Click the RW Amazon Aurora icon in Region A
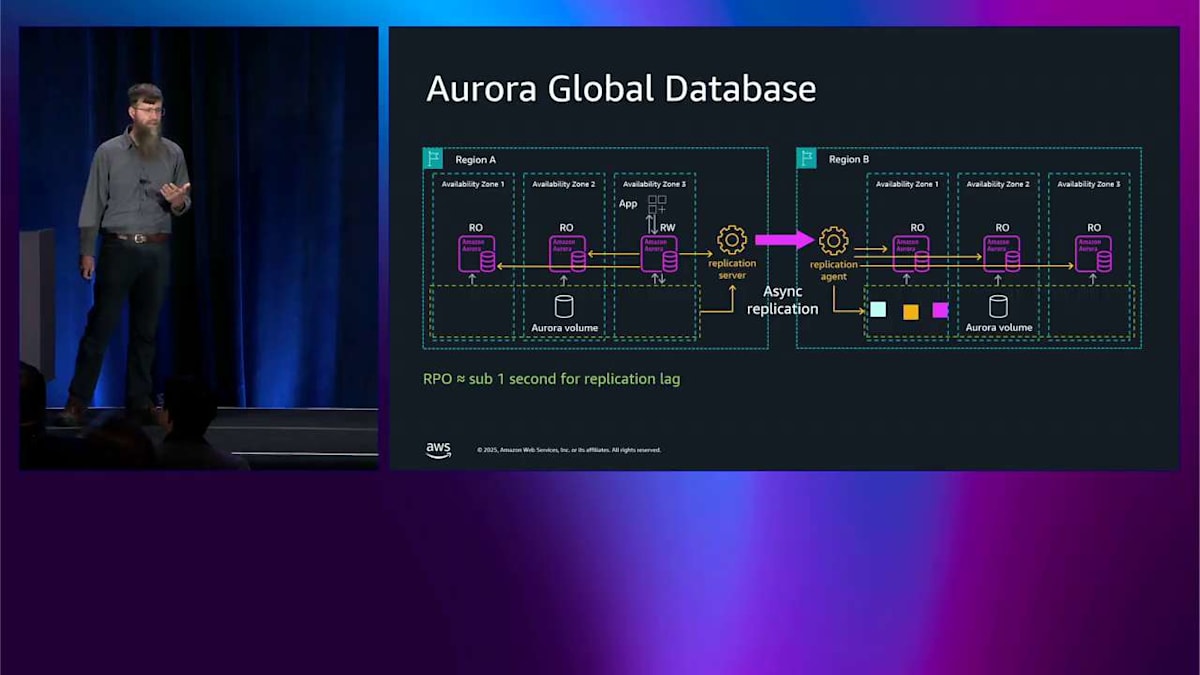Viewport: 1200px width, 675px height. point(659,254)
